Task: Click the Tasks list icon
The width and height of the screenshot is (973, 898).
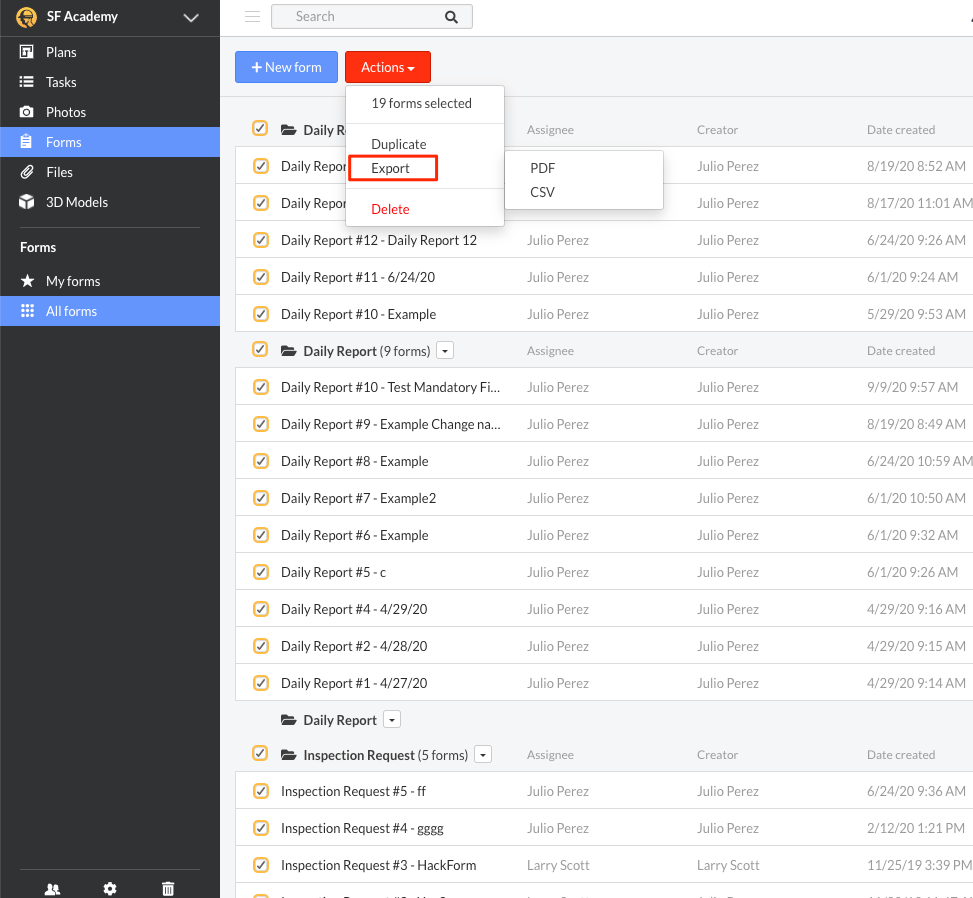Action: pyautogui.click(x=27, y=81)
